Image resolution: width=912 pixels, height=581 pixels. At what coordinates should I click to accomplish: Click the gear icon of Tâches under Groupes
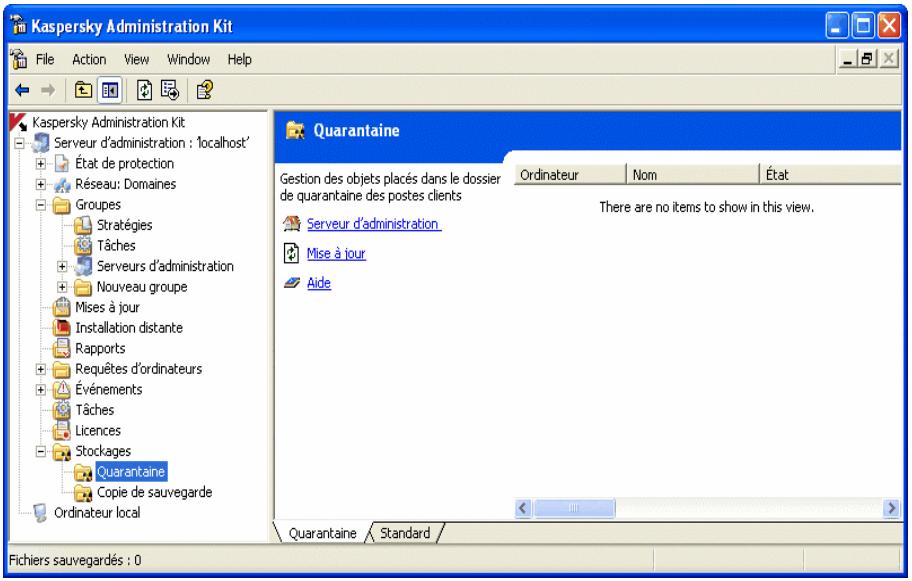(83, 245)
